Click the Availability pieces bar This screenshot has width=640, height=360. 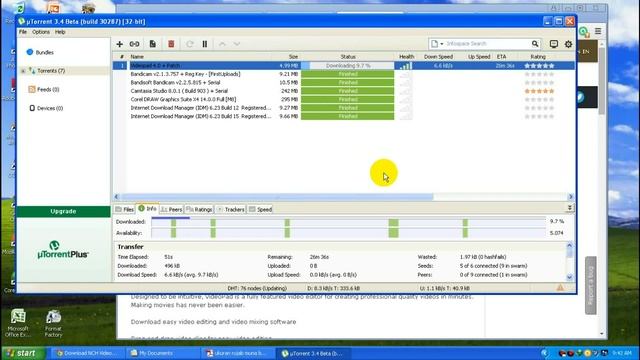click(x=349, y=233)
